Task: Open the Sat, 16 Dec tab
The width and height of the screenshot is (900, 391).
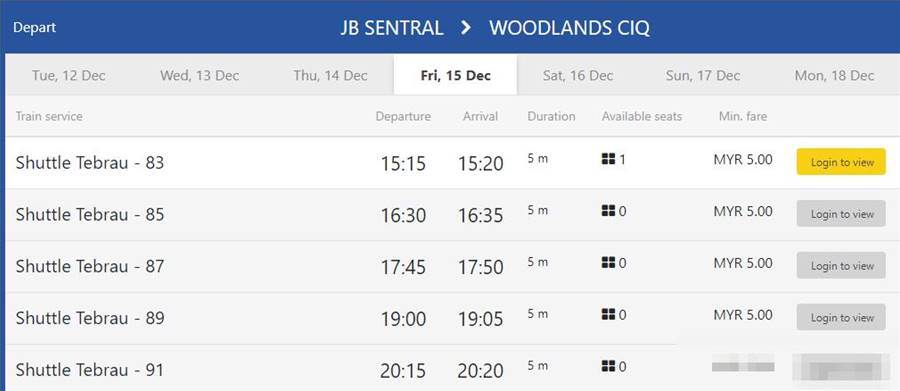Action: click(578, 75)
